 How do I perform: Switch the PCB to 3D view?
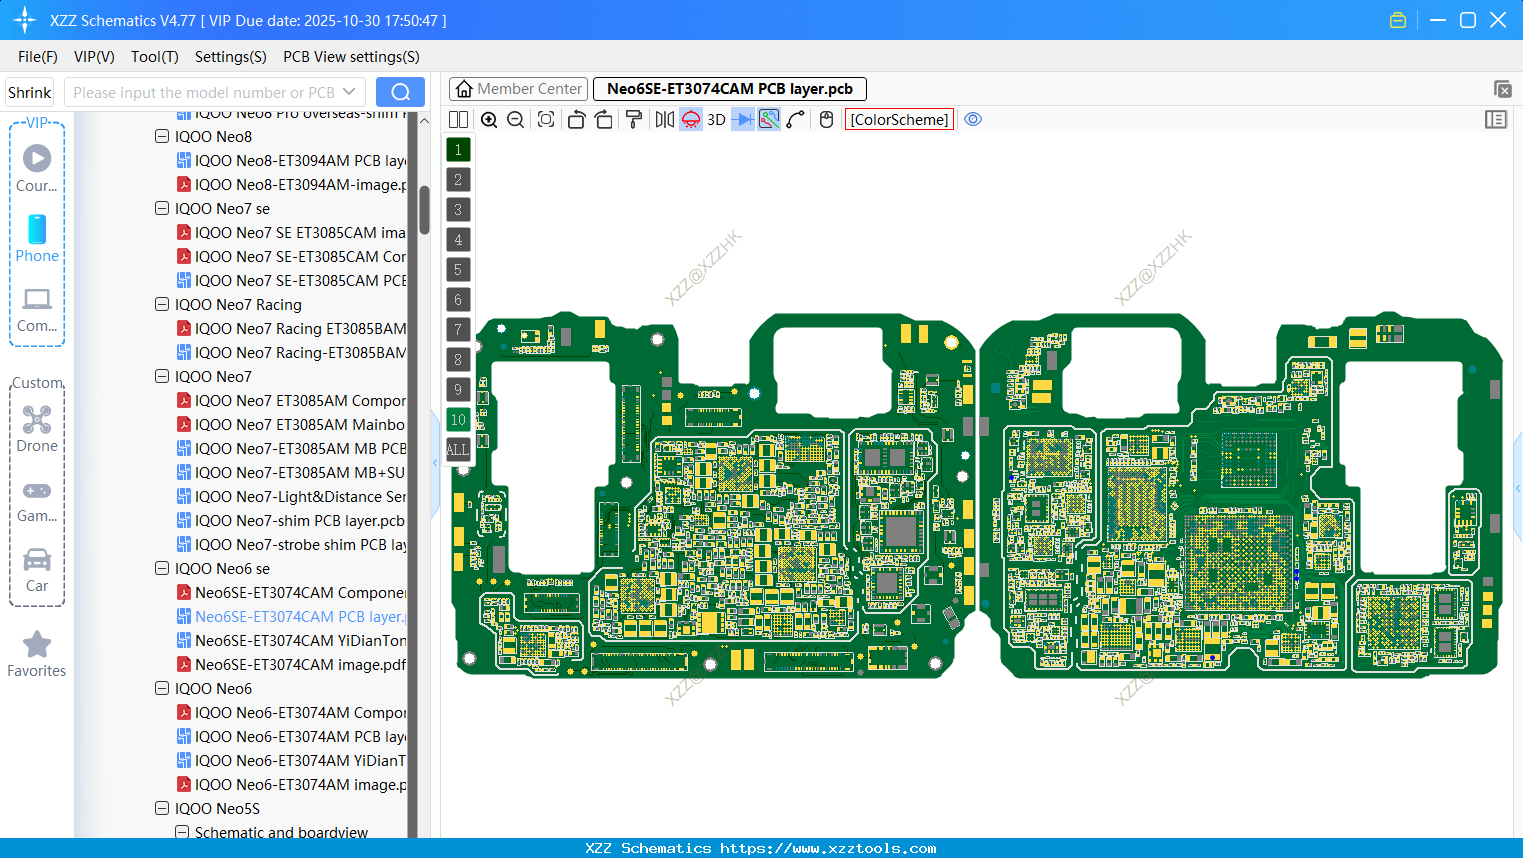pos(715,119)
